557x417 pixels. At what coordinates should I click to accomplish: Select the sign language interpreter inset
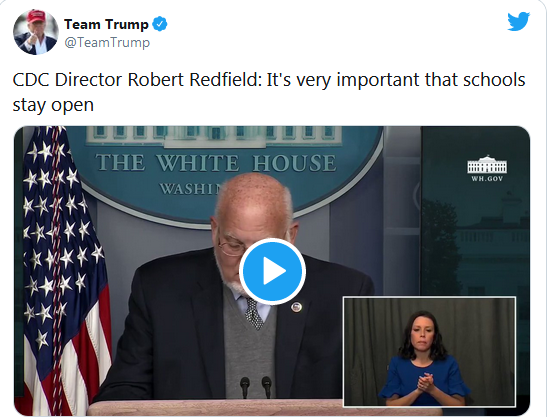click(x=429, y=352)
